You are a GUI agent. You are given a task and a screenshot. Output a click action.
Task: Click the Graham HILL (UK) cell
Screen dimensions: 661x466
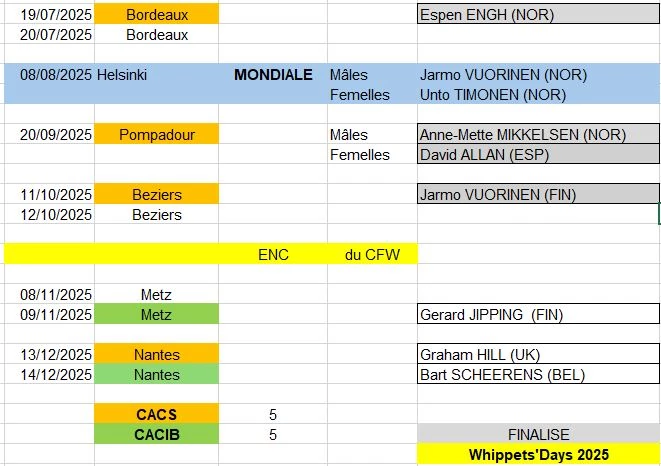(x=538, y=354)
